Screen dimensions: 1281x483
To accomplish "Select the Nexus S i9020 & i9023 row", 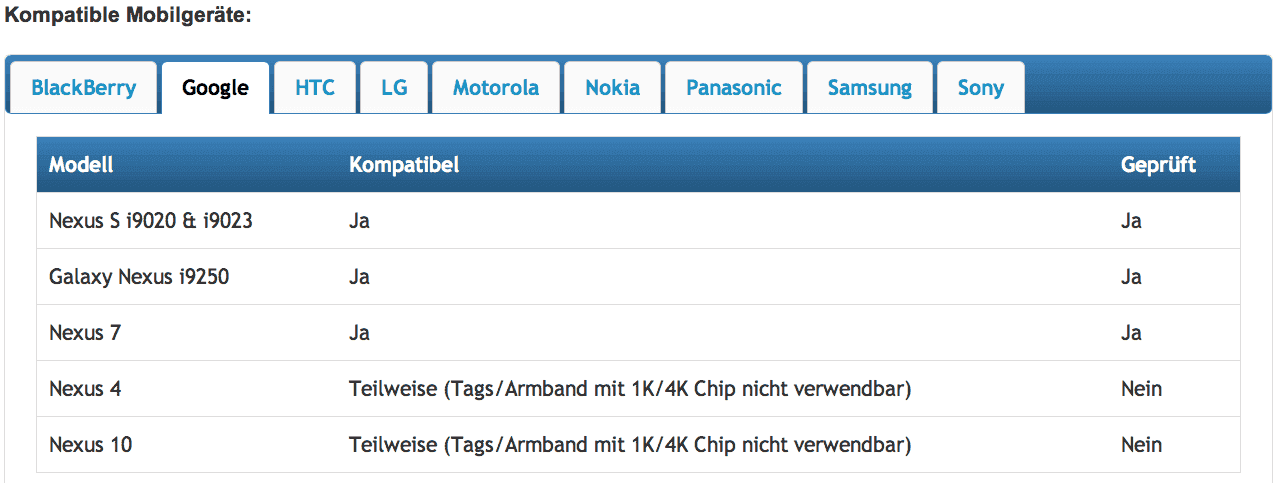I will pyautogui.click(x=638, y=221).
